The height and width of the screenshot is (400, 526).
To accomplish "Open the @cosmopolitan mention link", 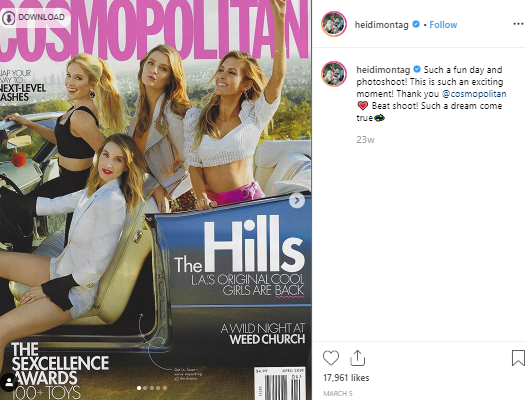I will pyautogui.click(x=474, y=94).
